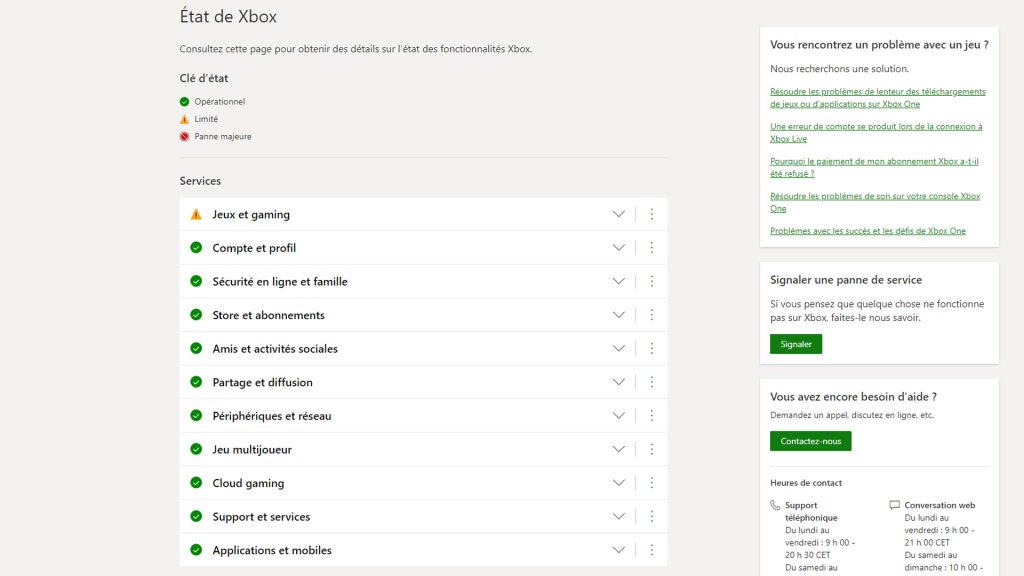Expand Sécurité en ligne et famille details
Image resolution: width=1024 pixels, height=576 pixels.
[618, 281]
